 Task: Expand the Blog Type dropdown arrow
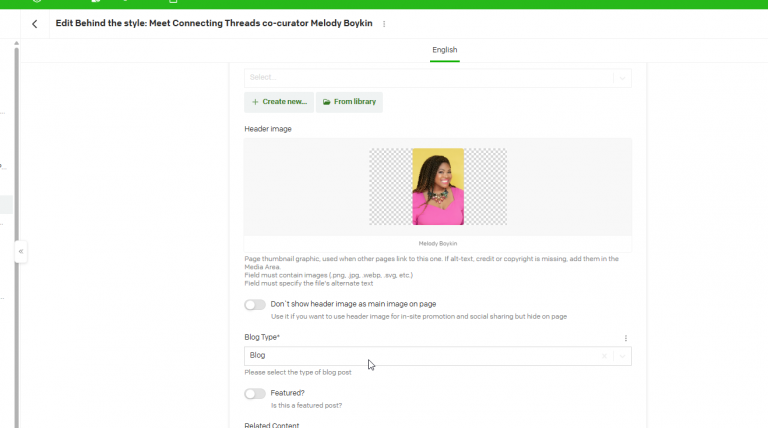coord(622,356)
